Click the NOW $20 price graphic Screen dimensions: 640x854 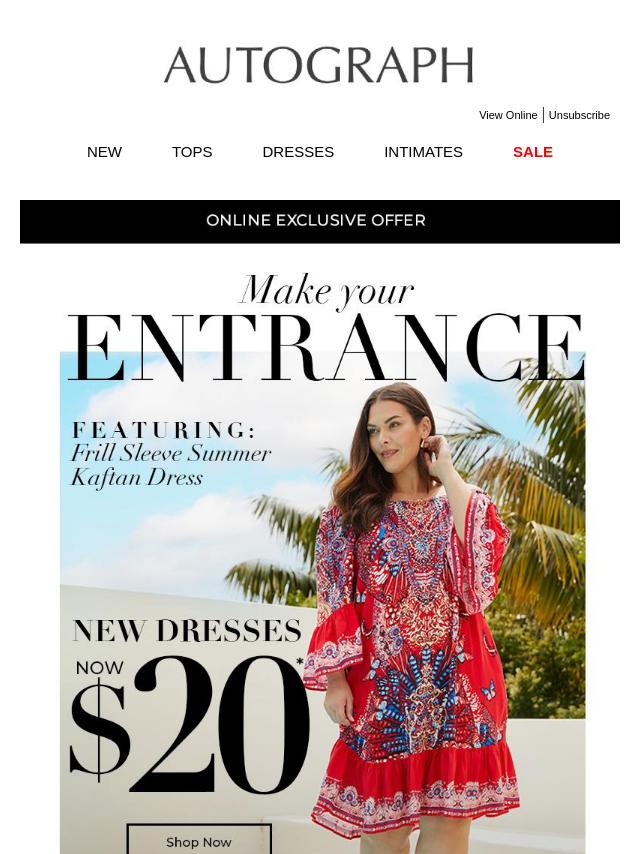(x=188, y=723)
